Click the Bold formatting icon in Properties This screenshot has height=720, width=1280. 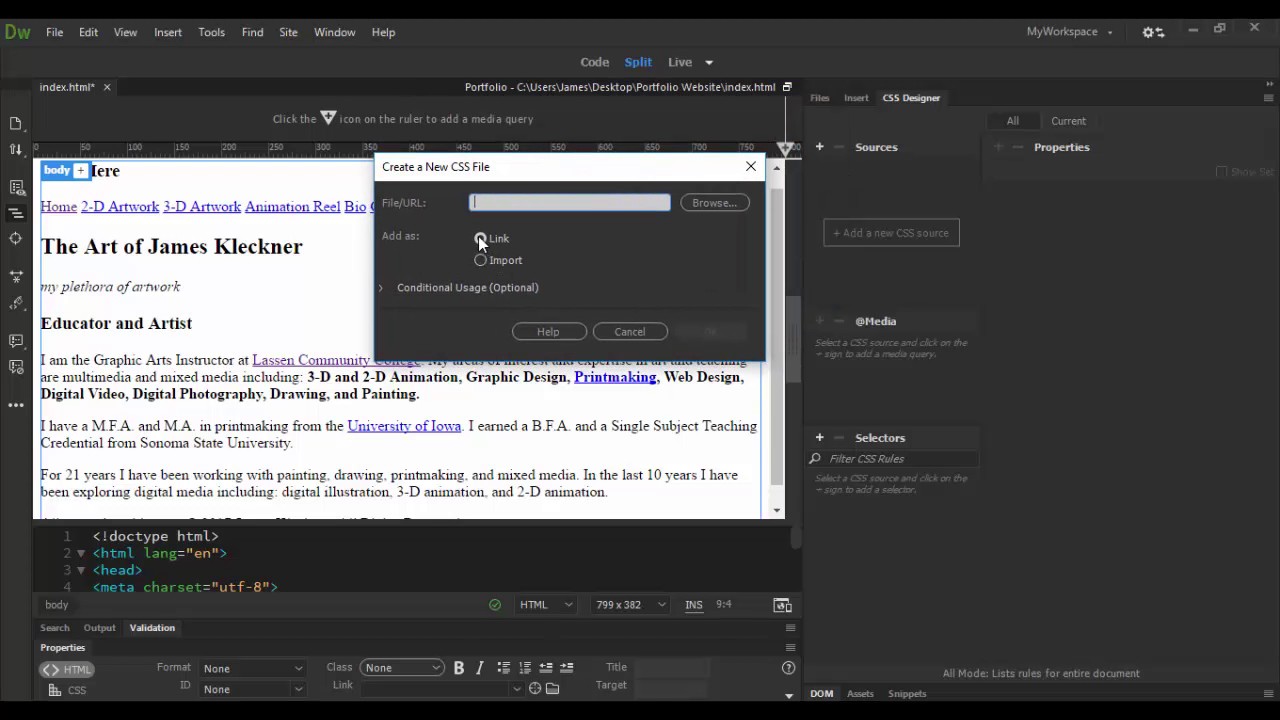point(459,668)
